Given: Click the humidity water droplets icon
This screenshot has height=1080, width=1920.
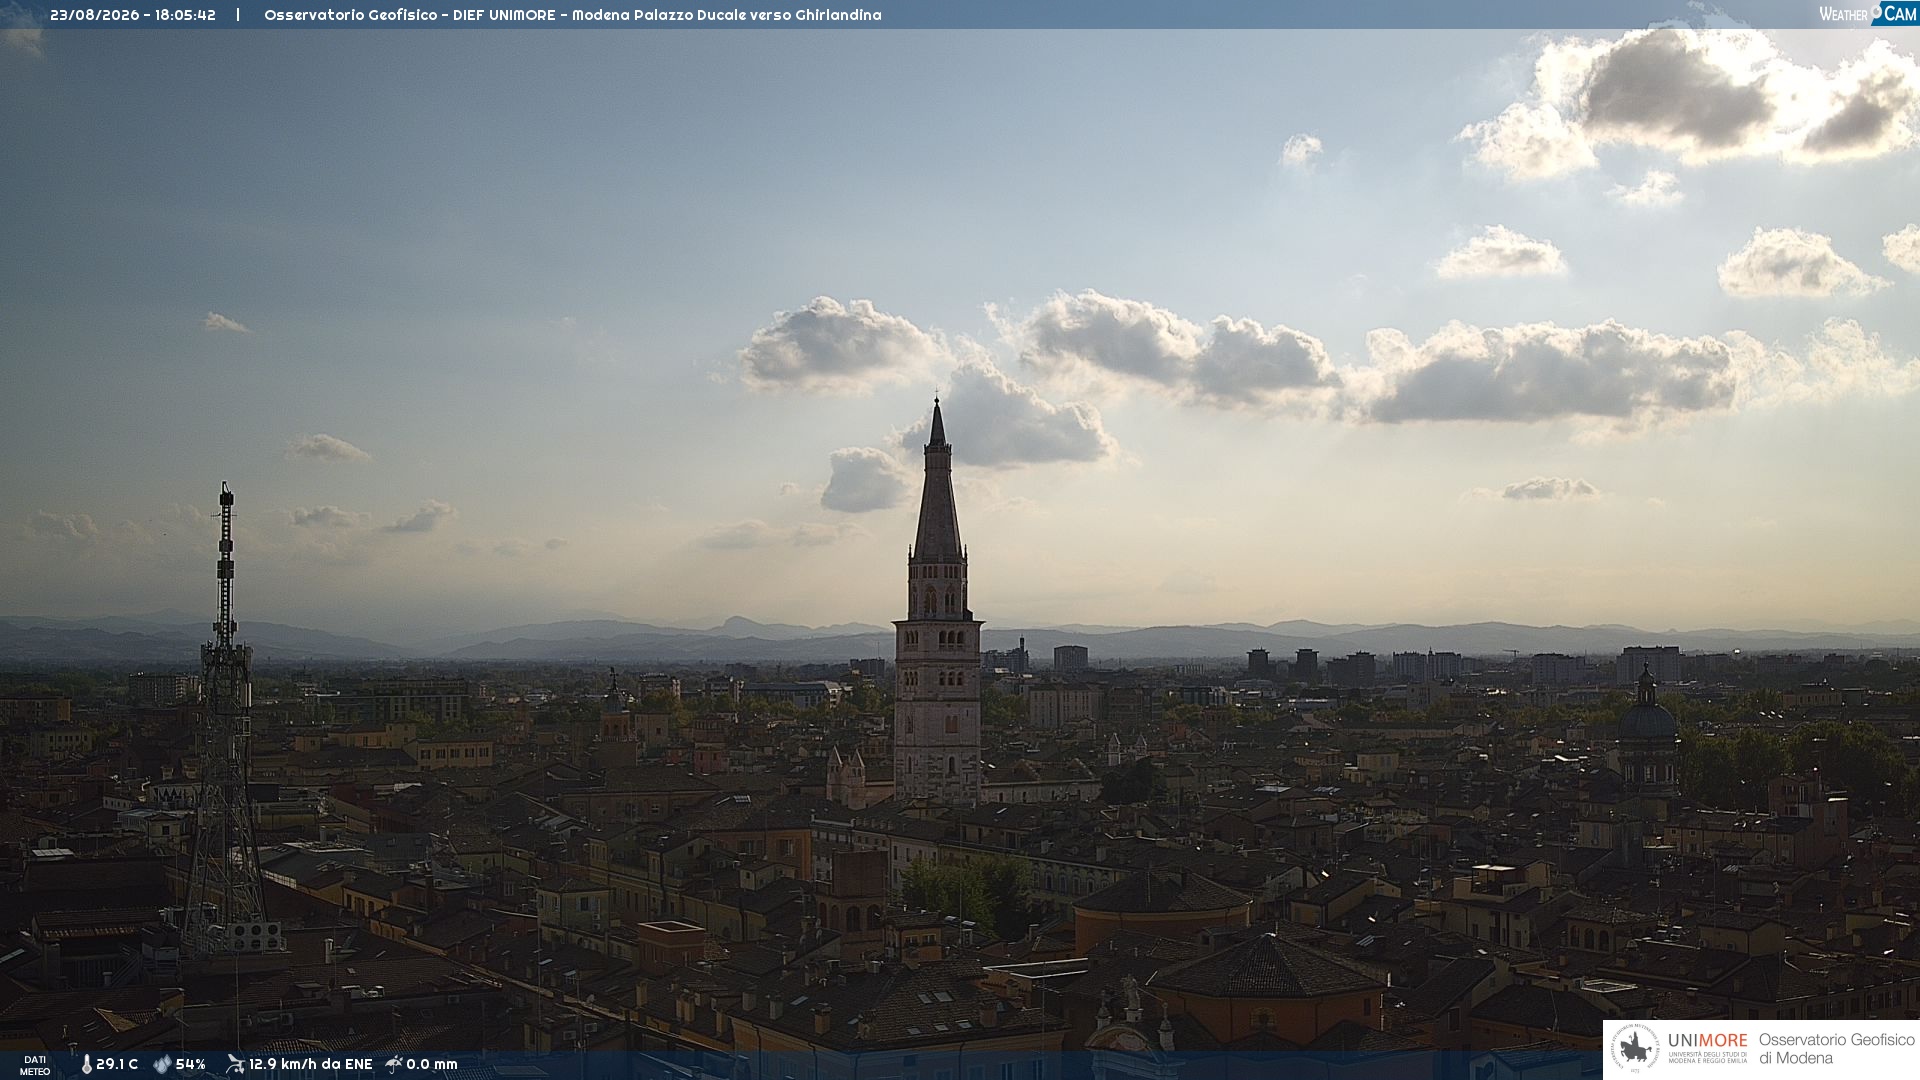Looking at the screenshot, I should 162,1065.
